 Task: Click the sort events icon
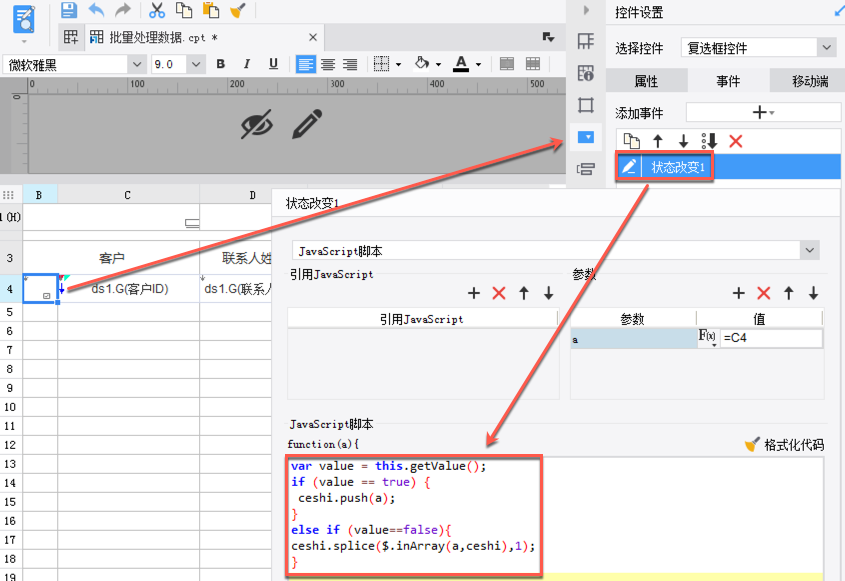point(709,141)
